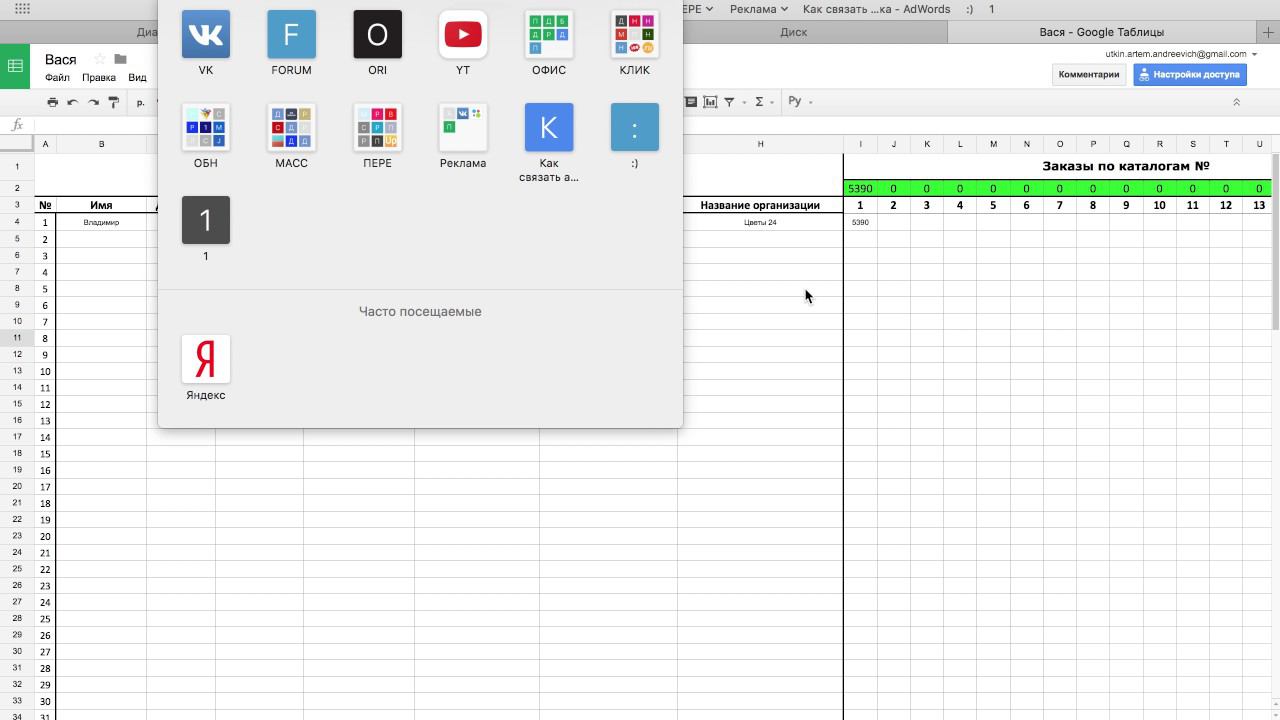The width and height of the screenshot is (1280, 720).
Task: Open the input language 'Ру' dropdown
Action: coord(800,102)
